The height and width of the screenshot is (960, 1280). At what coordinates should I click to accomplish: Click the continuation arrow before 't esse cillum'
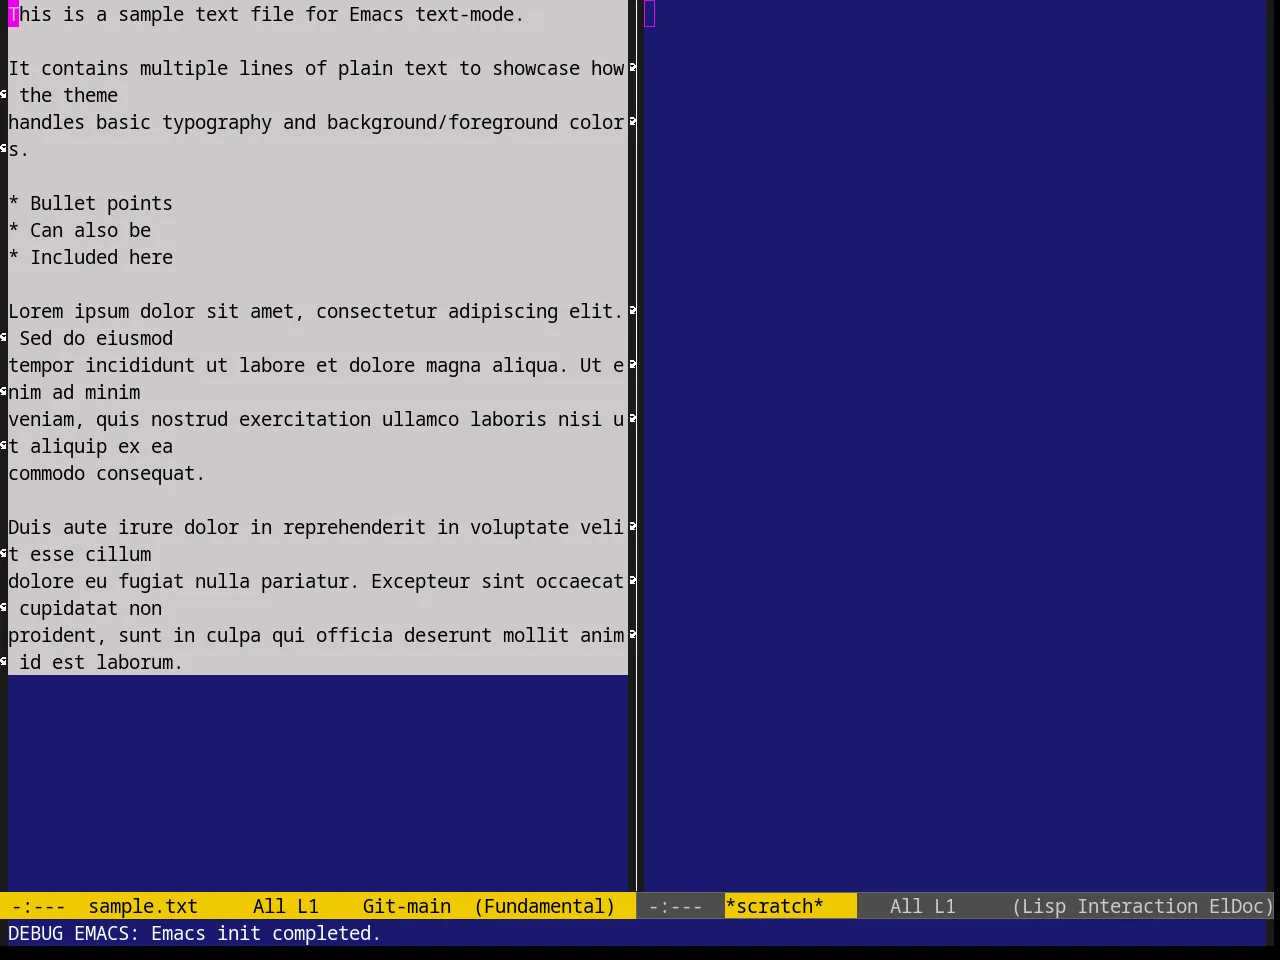4,554
